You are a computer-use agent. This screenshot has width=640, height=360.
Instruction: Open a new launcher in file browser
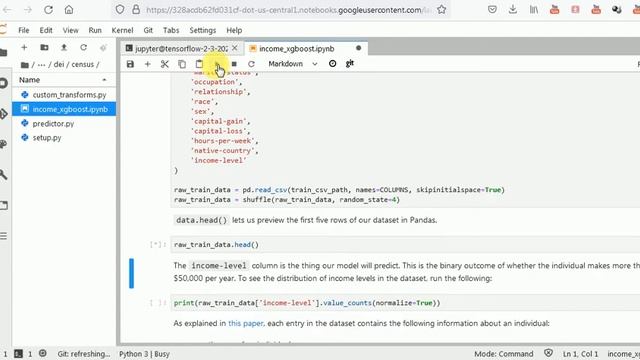(24, 48)
